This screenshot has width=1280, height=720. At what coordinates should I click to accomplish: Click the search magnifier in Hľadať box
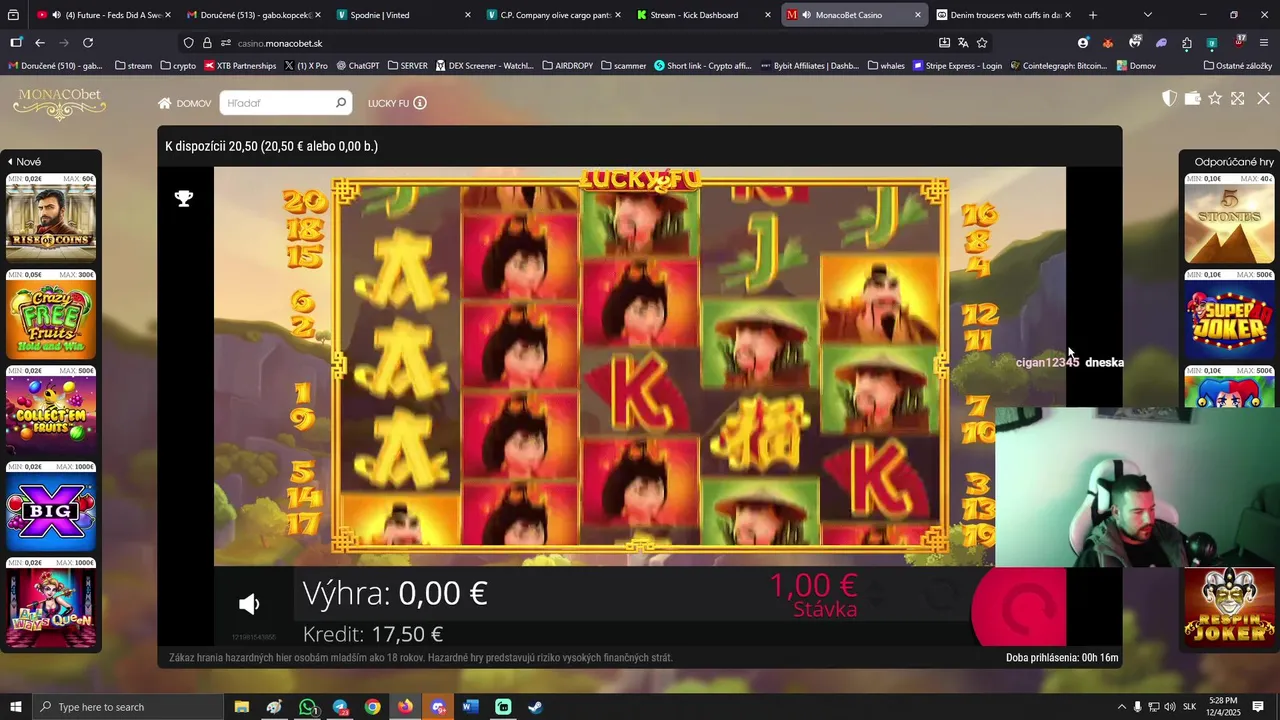point(341,103)
